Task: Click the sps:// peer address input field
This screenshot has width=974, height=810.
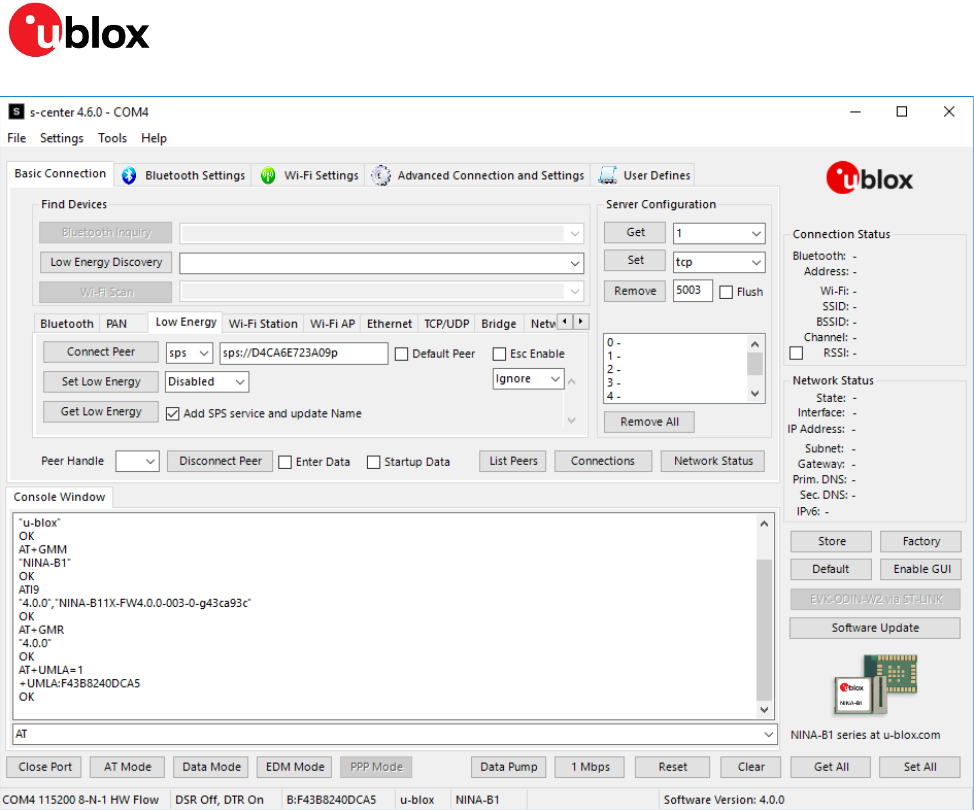Action: (x=304, y=353)
